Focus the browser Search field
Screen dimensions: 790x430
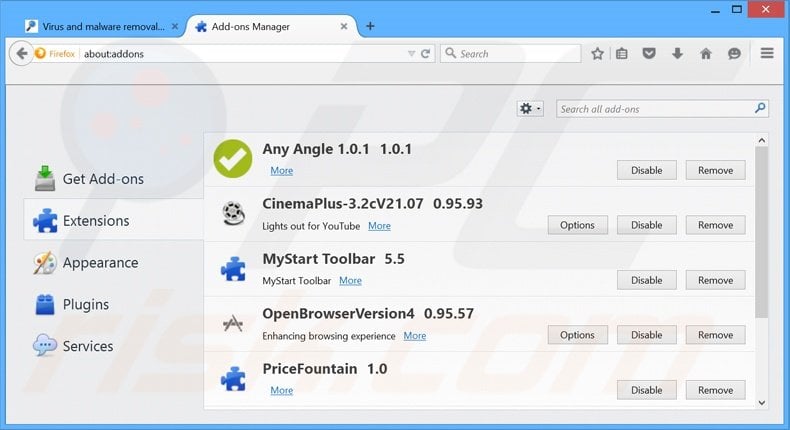pyautogui.click(x=511, y=53)
